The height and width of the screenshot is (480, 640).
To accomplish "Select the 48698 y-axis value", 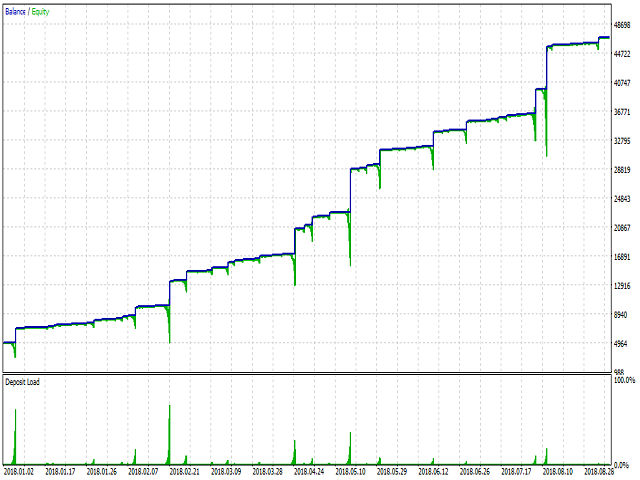I will point(622,25).
